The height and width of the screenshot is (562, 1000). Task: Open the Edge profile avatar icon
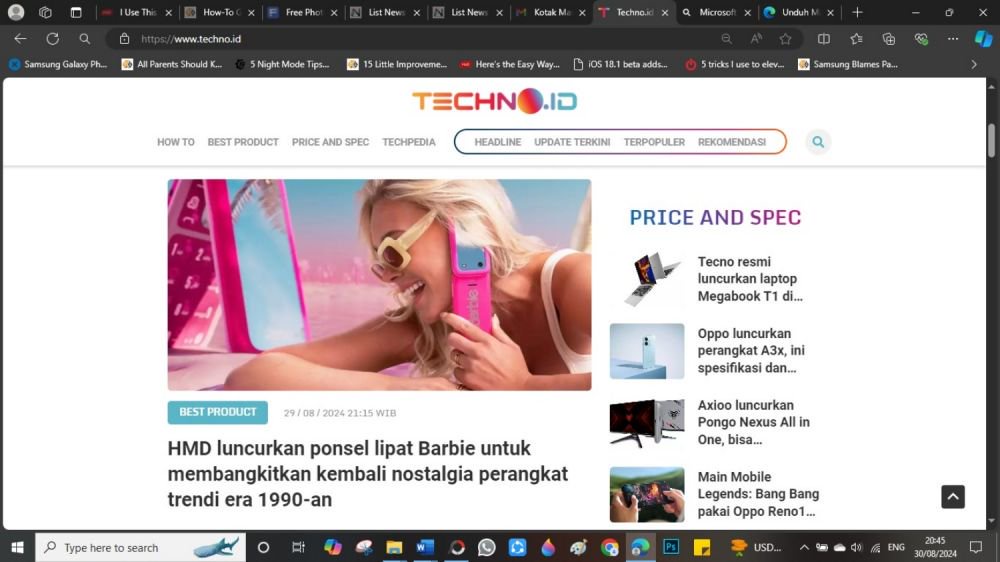click(x=16, y=12)
